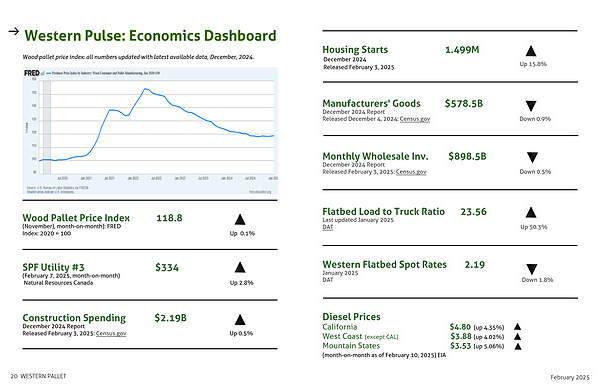Screen dimensions: 600x388
Task: Open Census.gov link under Construction Spending
Action: (111, 333)
